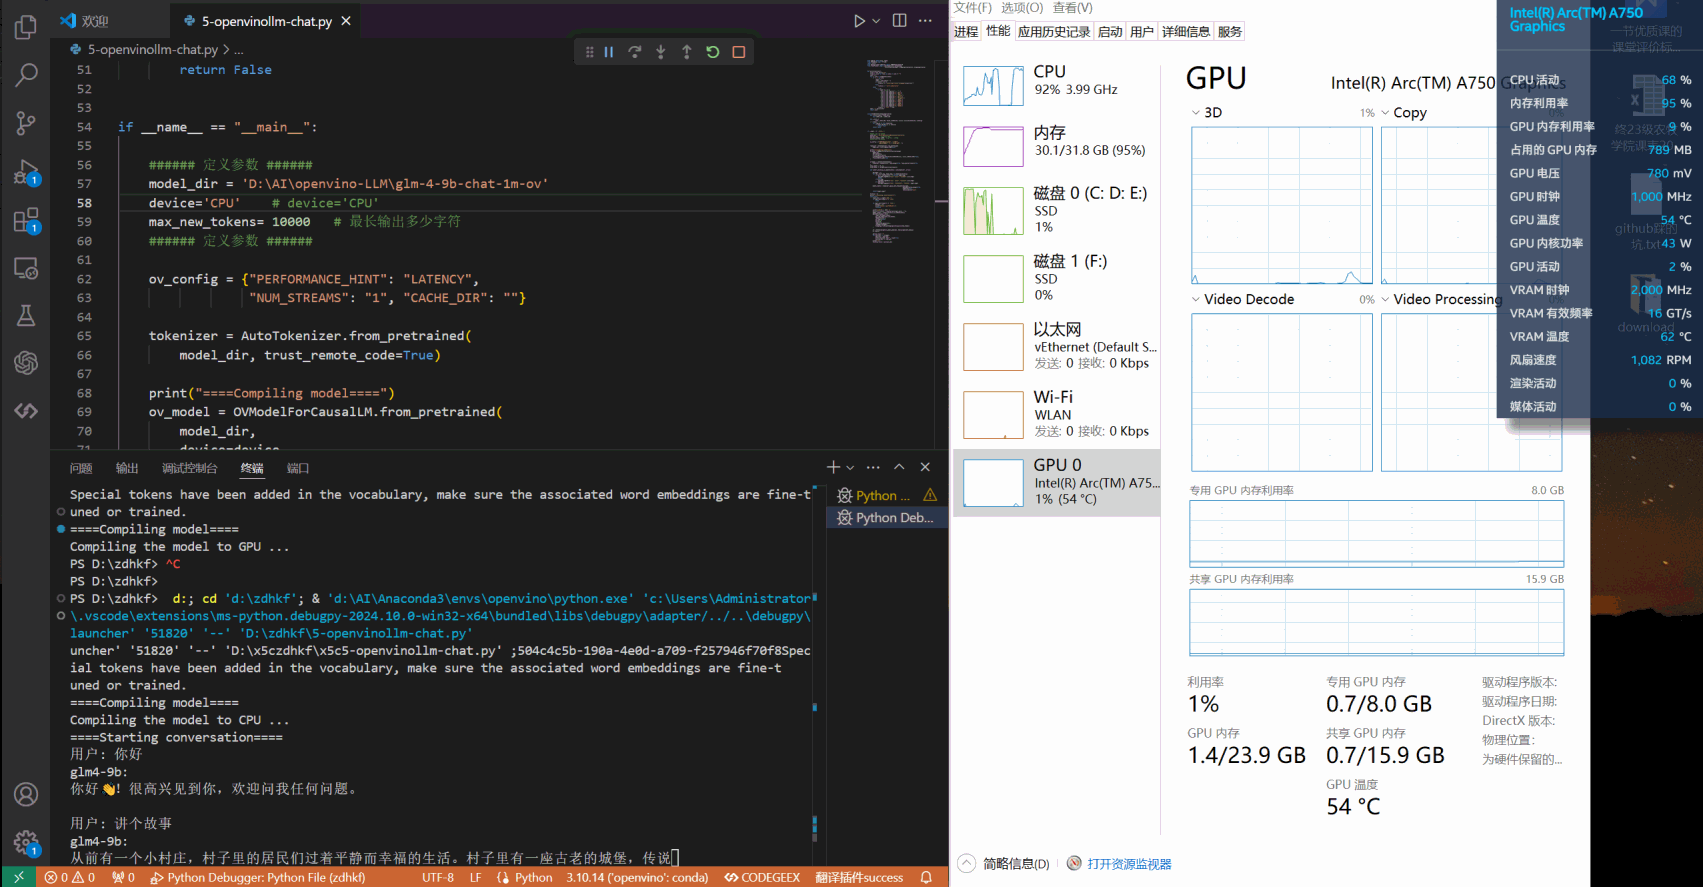The width and height of the screenshot is (1703, 887).
Task: Stop the debug session
Action: click(x=738, y=52)
